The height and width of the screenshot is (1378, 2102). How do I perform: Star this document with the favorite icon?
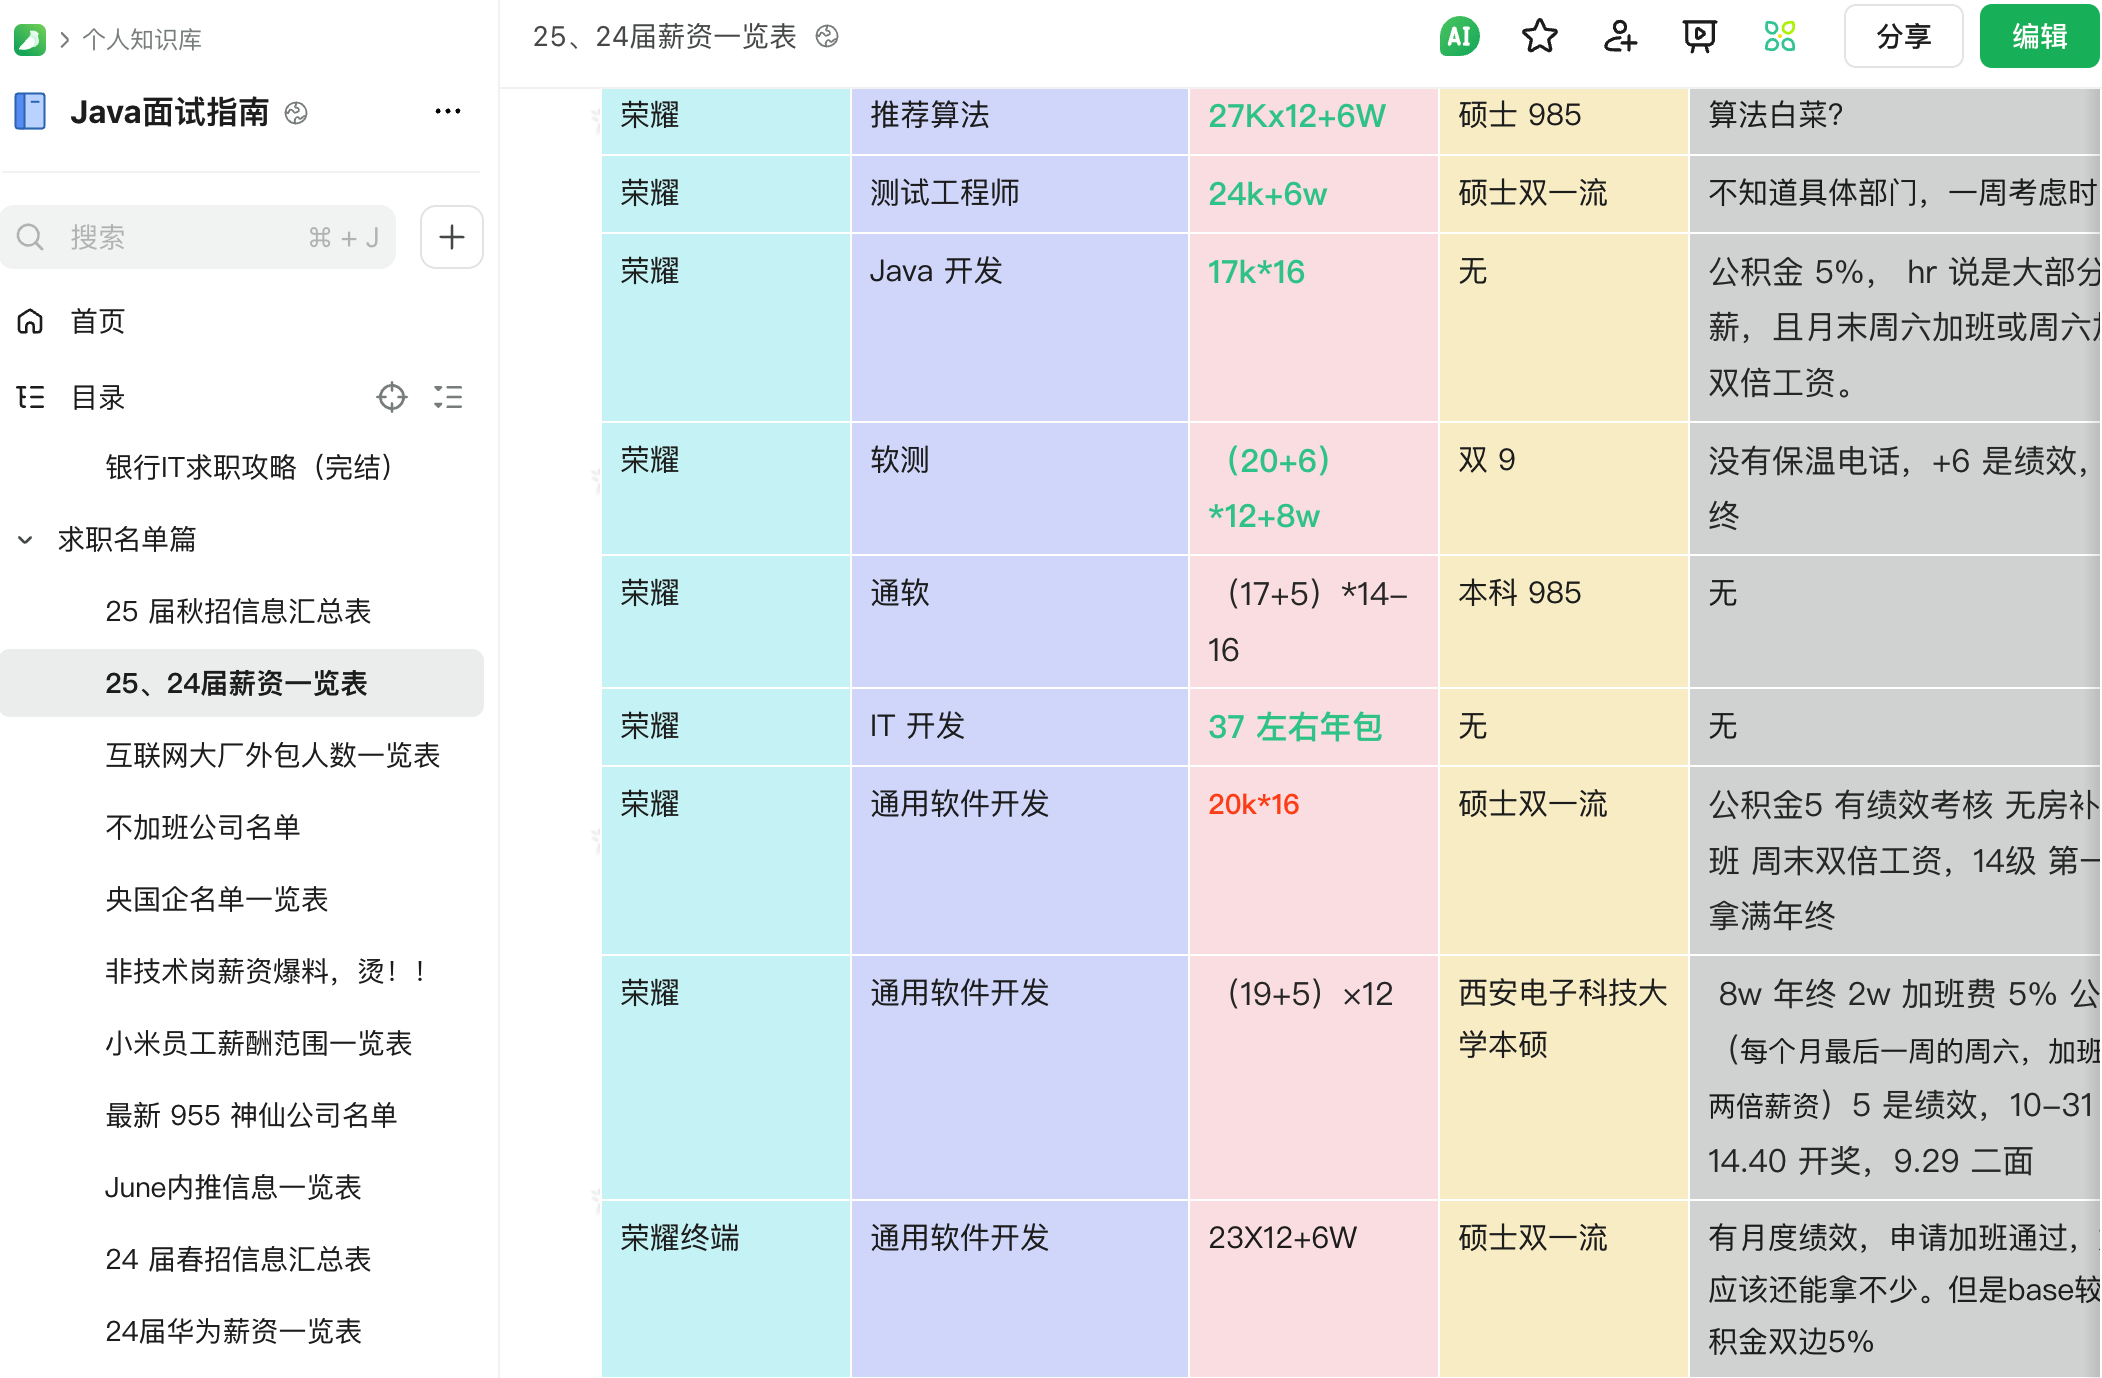pyautogui.click(x=1539, y=37)
